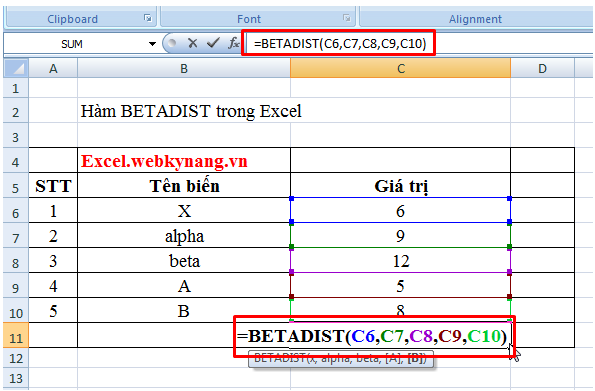
Task: Select row 1 header
Action: click(16, 88)
